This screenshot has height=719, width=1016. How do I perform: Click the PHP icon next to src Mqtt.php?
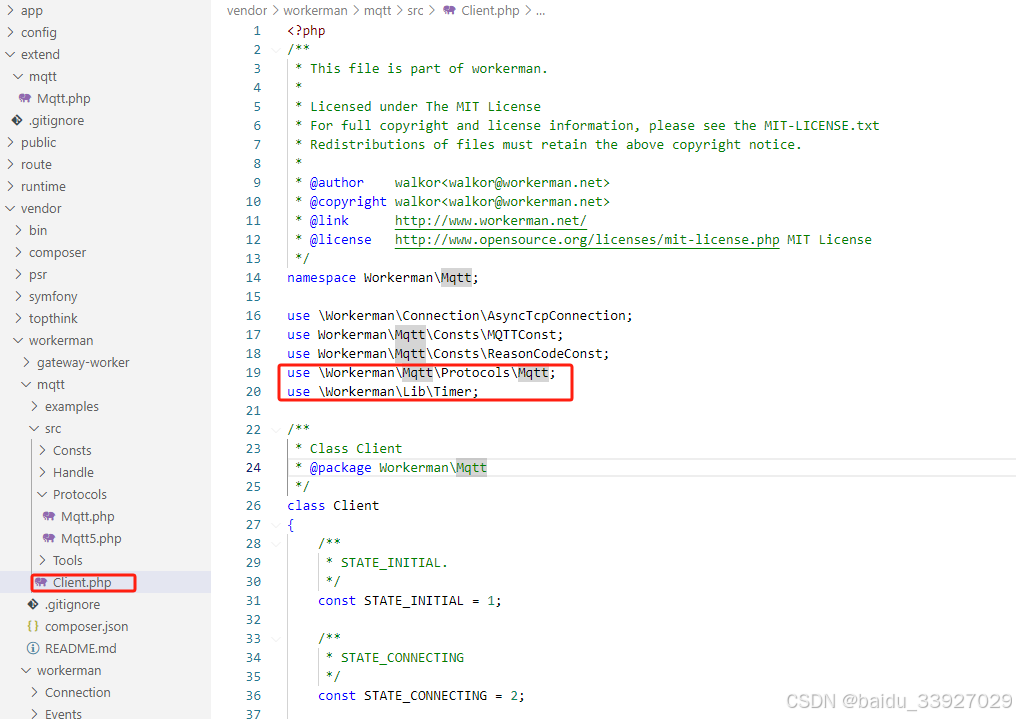coord(51,516)
